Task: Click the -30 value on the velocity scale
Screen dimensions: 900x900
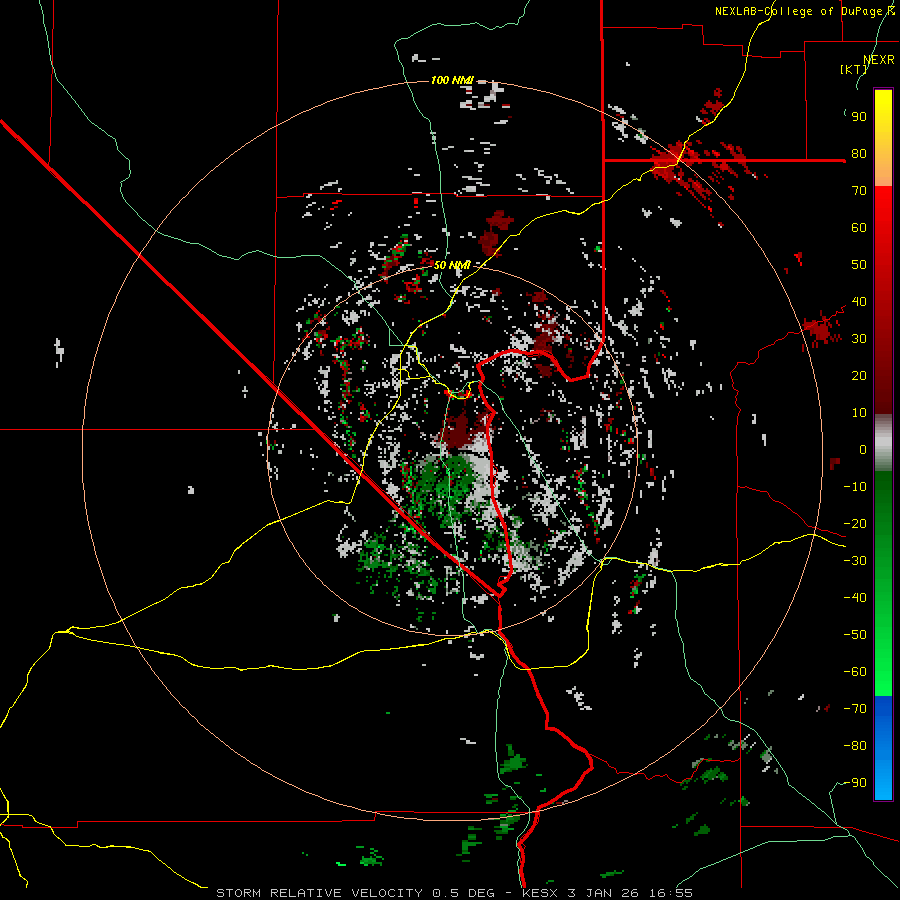Action: click(855, 561)
